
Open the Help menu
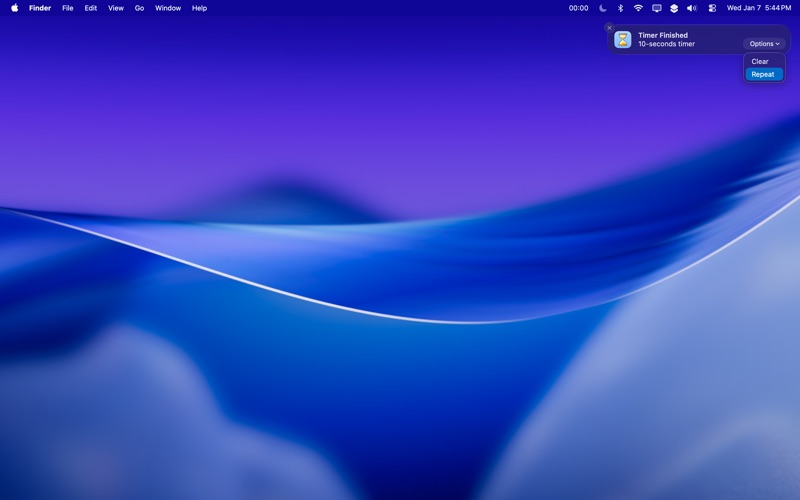(199, 8)
